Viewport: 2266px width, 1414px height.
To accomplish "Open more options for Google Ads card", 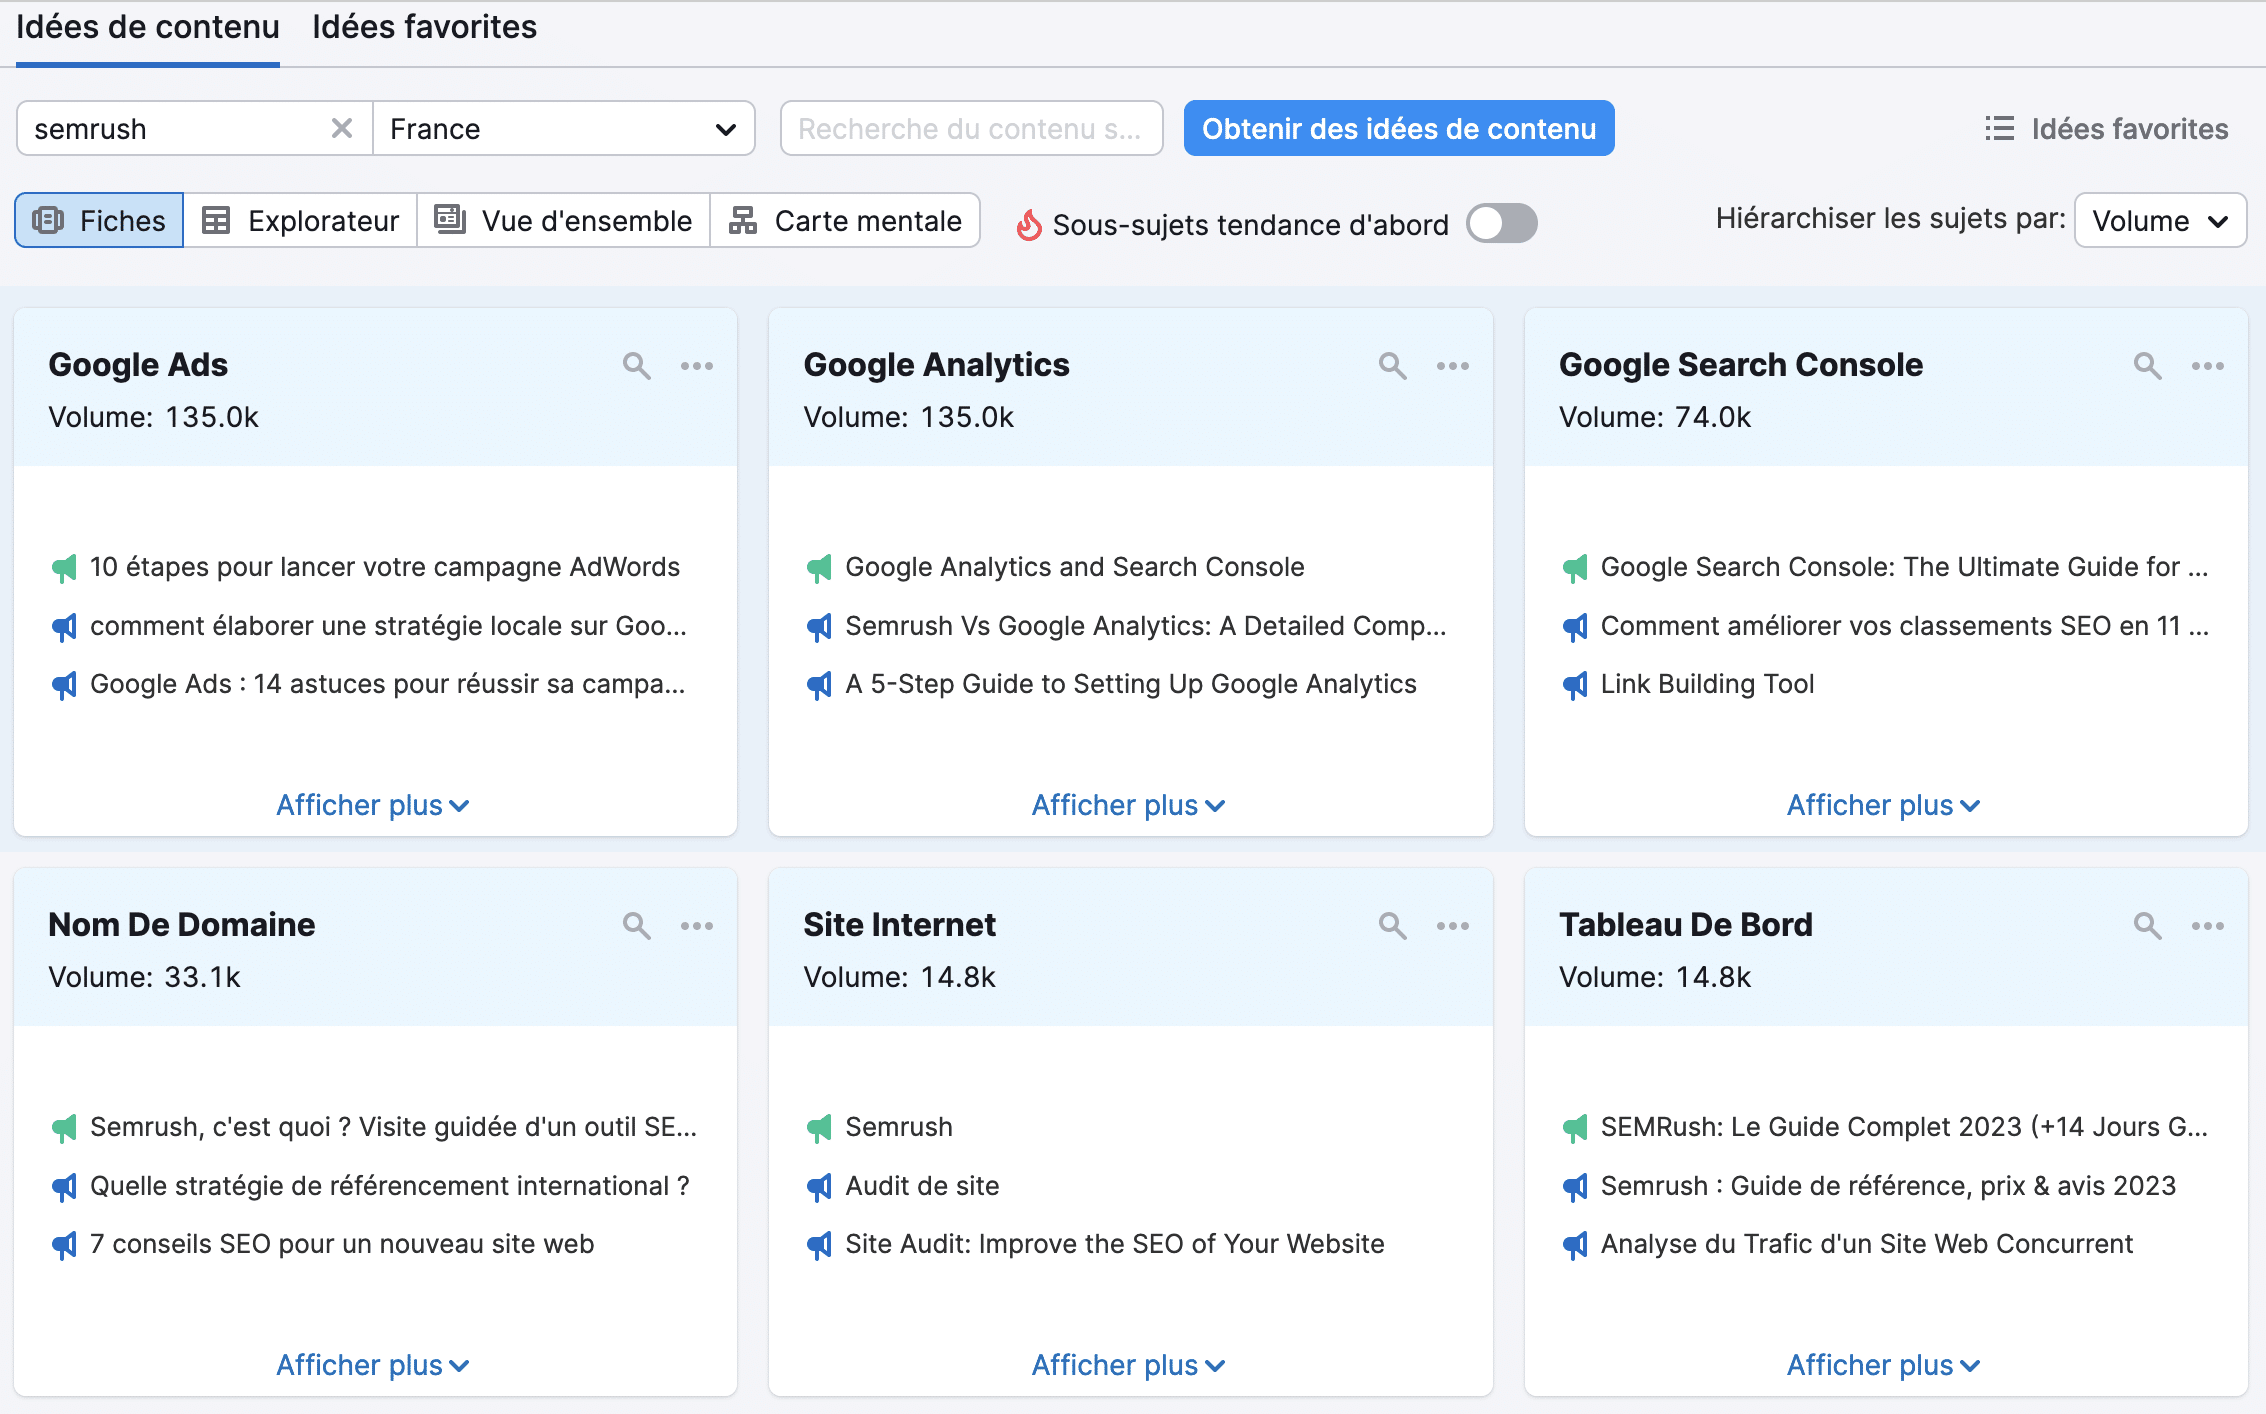I will (x=697, y=366).
